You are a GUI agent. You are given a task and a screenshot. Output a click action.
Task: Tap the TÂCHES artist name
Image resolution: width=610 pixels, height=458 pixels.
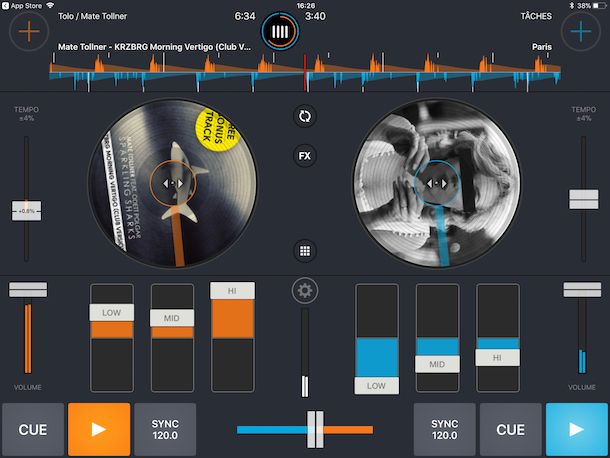click(x=536, y=16)
